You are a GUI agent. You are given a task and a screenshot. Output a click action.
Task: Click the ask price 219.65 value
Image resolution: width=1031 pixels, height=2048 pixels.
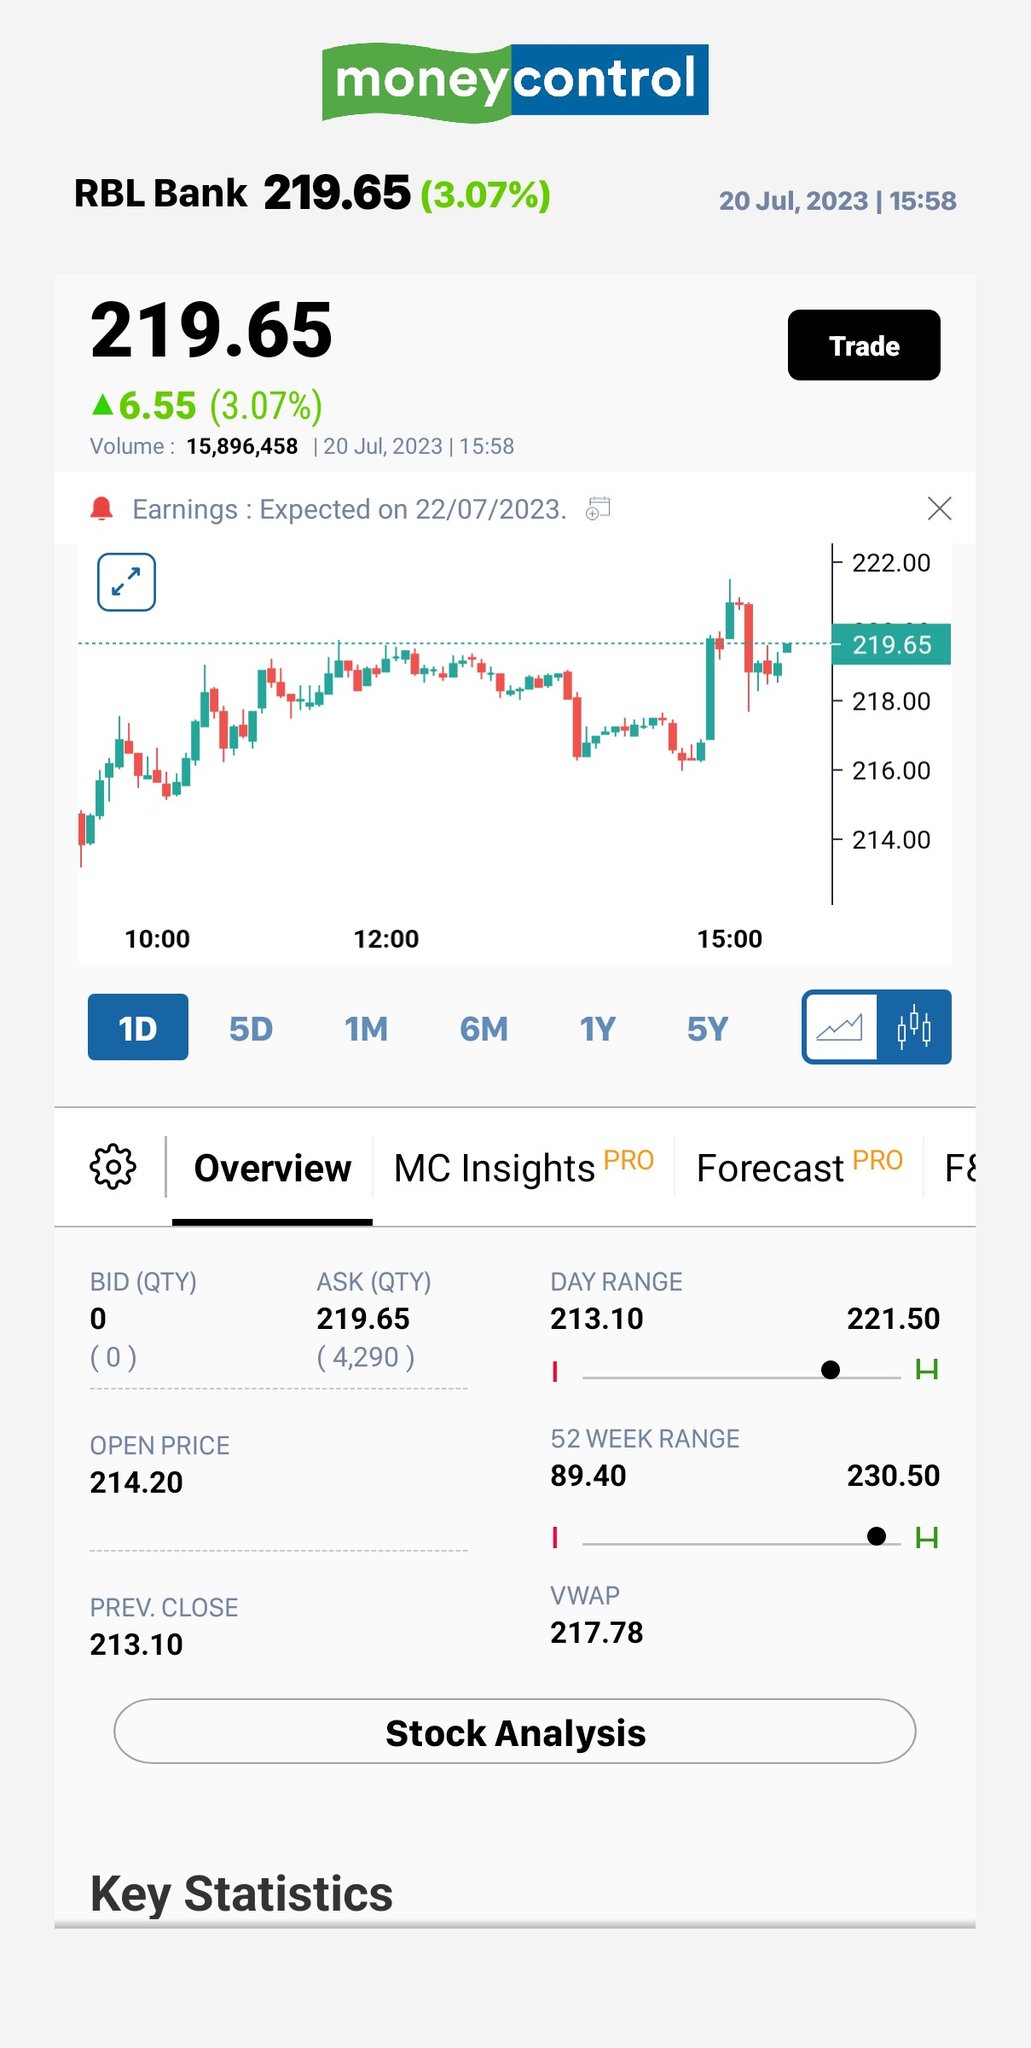(363, 1319)
